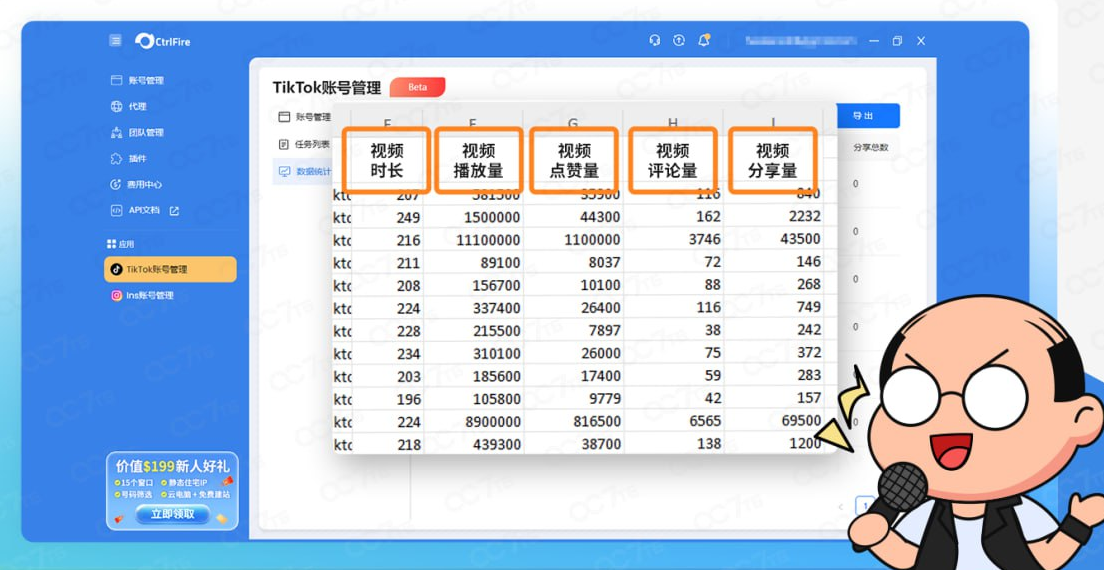1104x570 pixels.
Task: Open the blurred account name menu
Action: [803, 41]
